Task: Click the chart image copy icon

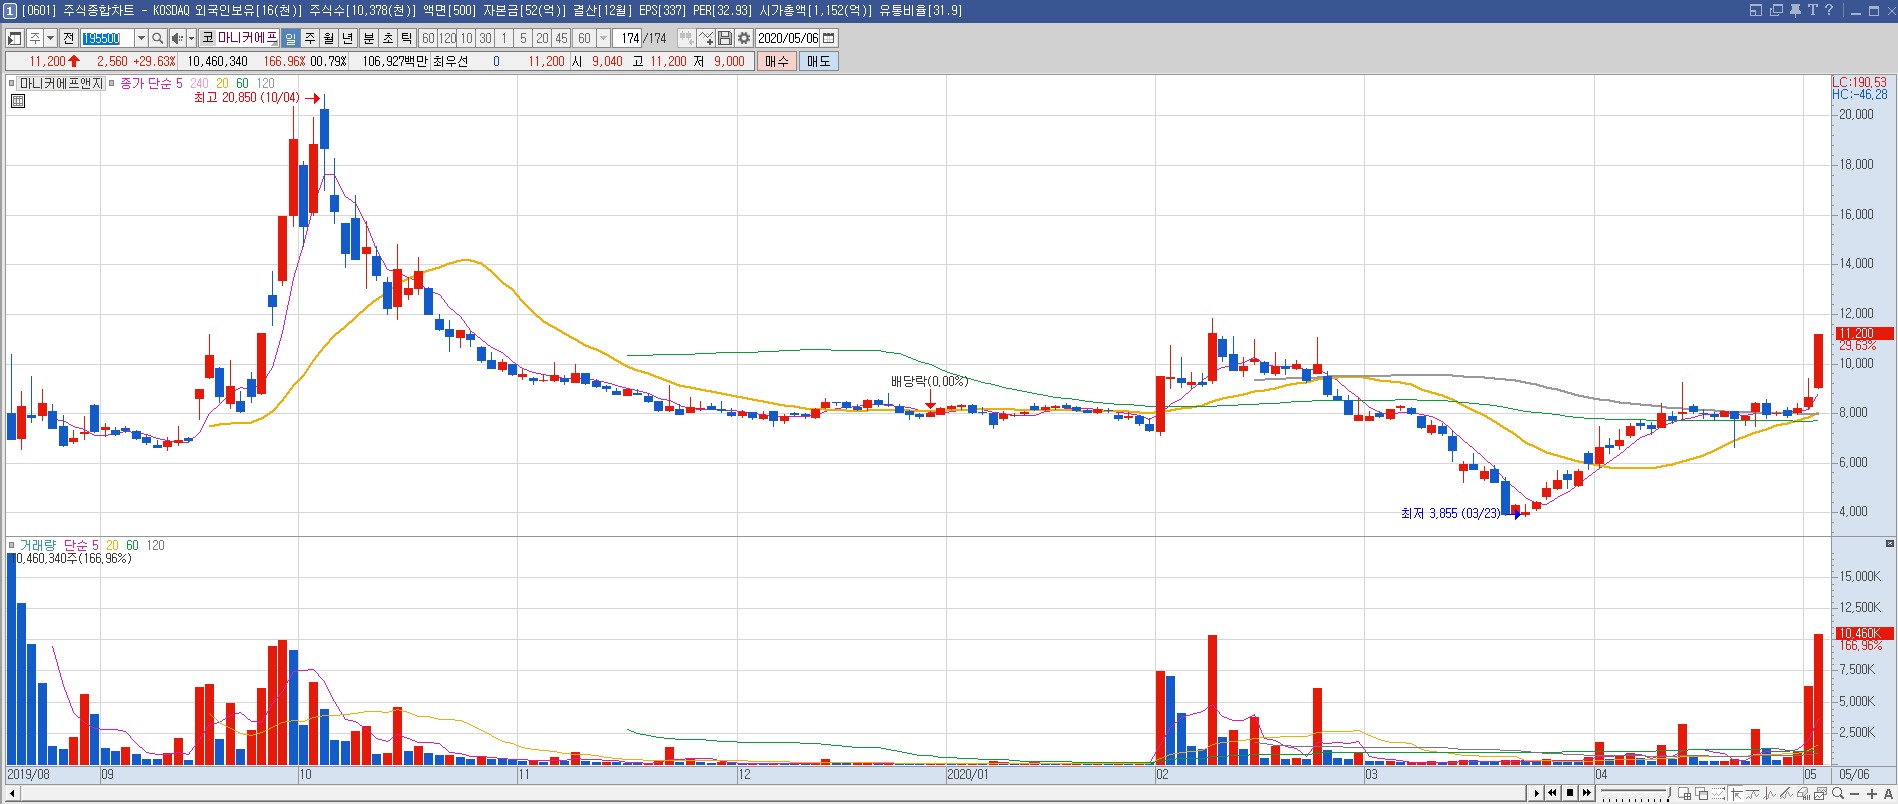Action: (x=1820, y=794)
